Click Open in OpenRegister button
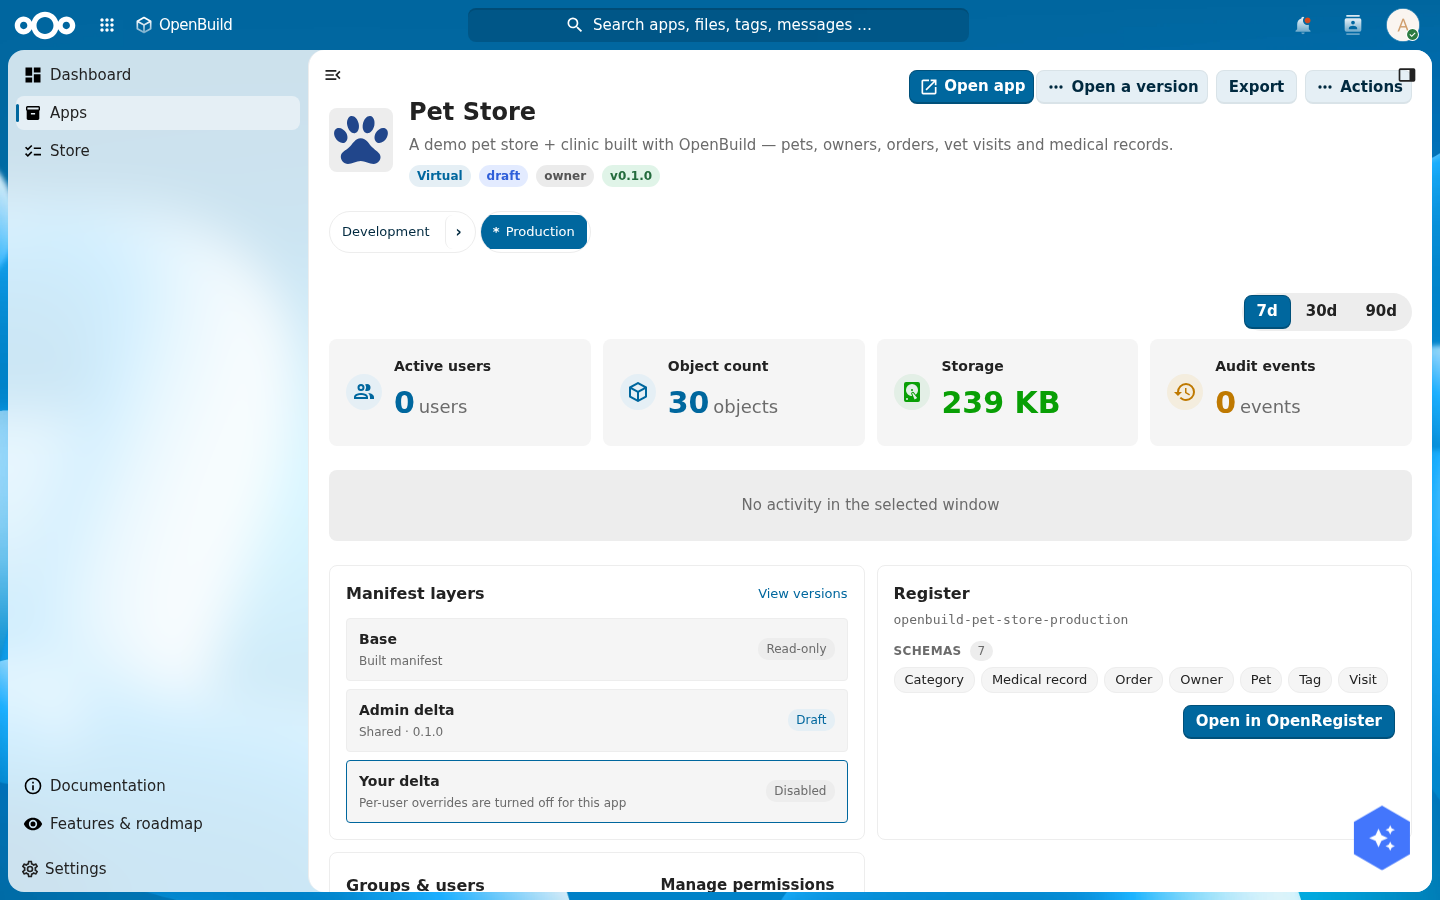The height and width of the screenshot is (900, 1440). click(x=1288, y=722)
